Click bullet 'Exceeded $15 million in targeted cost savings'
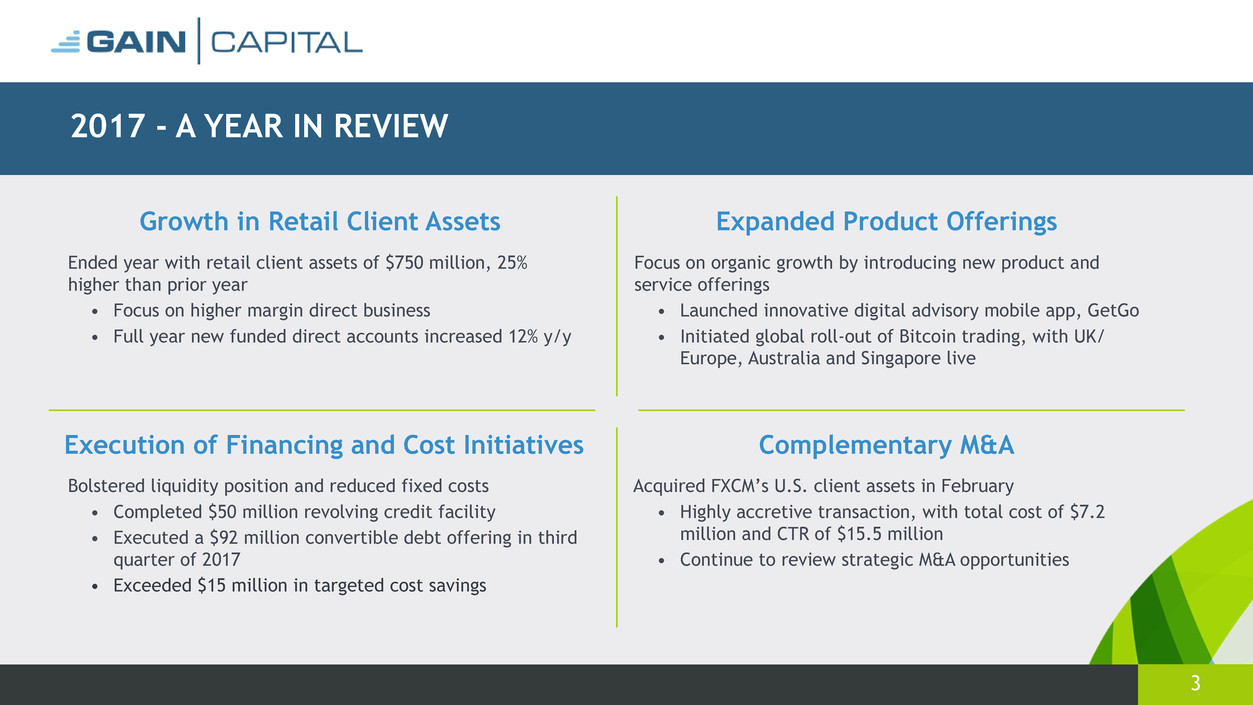Viewport: 1253px width, 705px height. (300, 585)
